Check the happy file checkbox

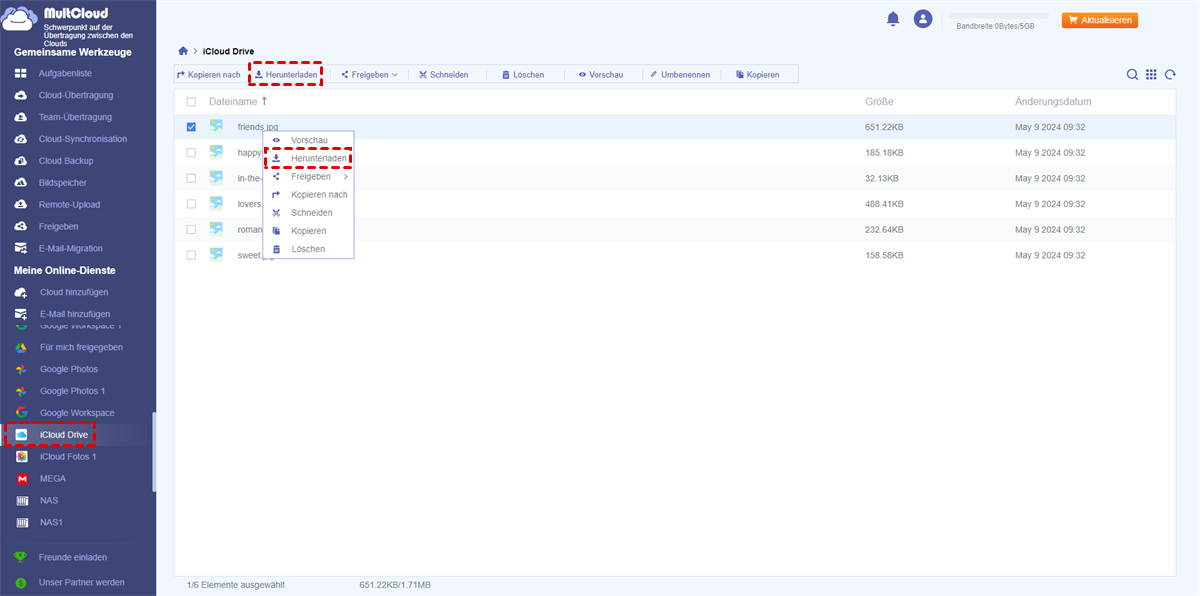click(x=191, y=153)
